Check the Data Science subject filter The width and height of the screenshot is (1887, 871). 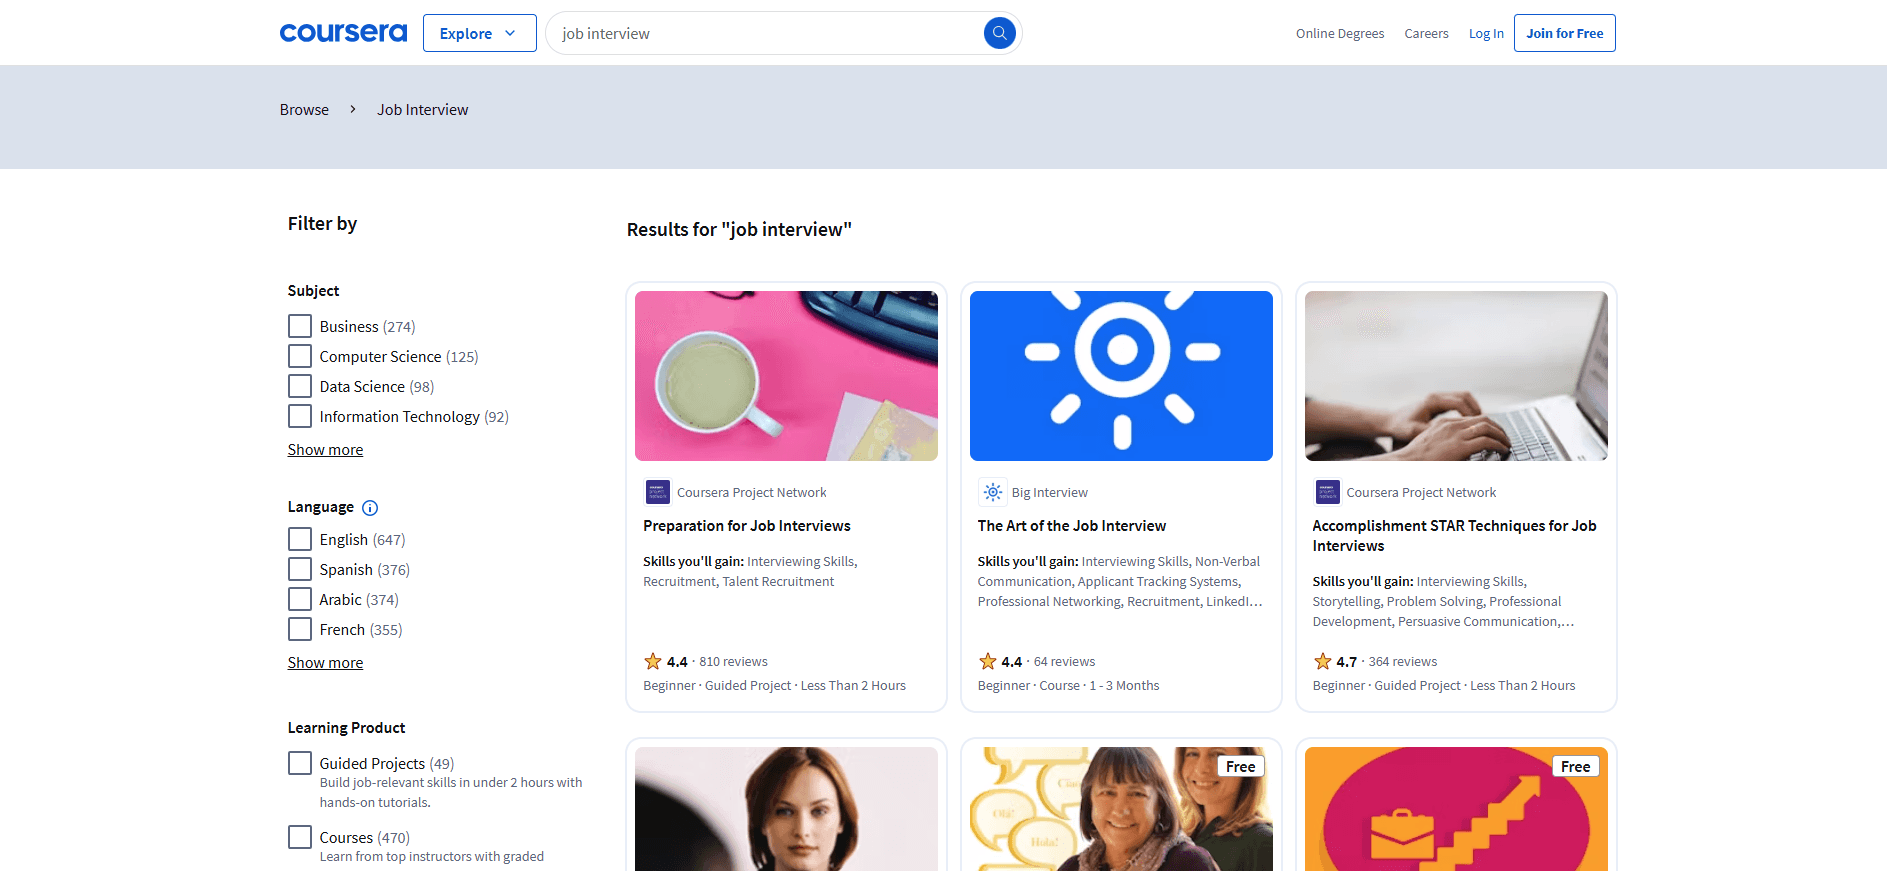point(300,387)
